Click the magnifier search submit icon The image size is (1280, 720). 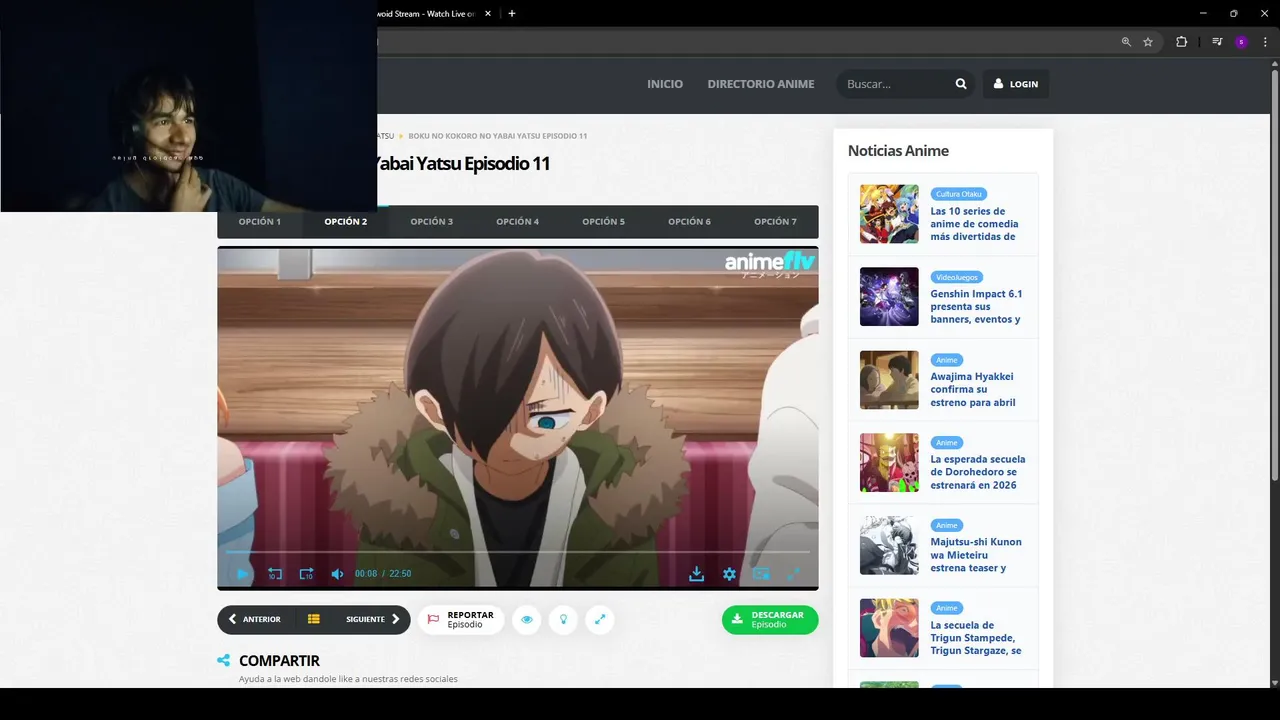tap(961, 84)
